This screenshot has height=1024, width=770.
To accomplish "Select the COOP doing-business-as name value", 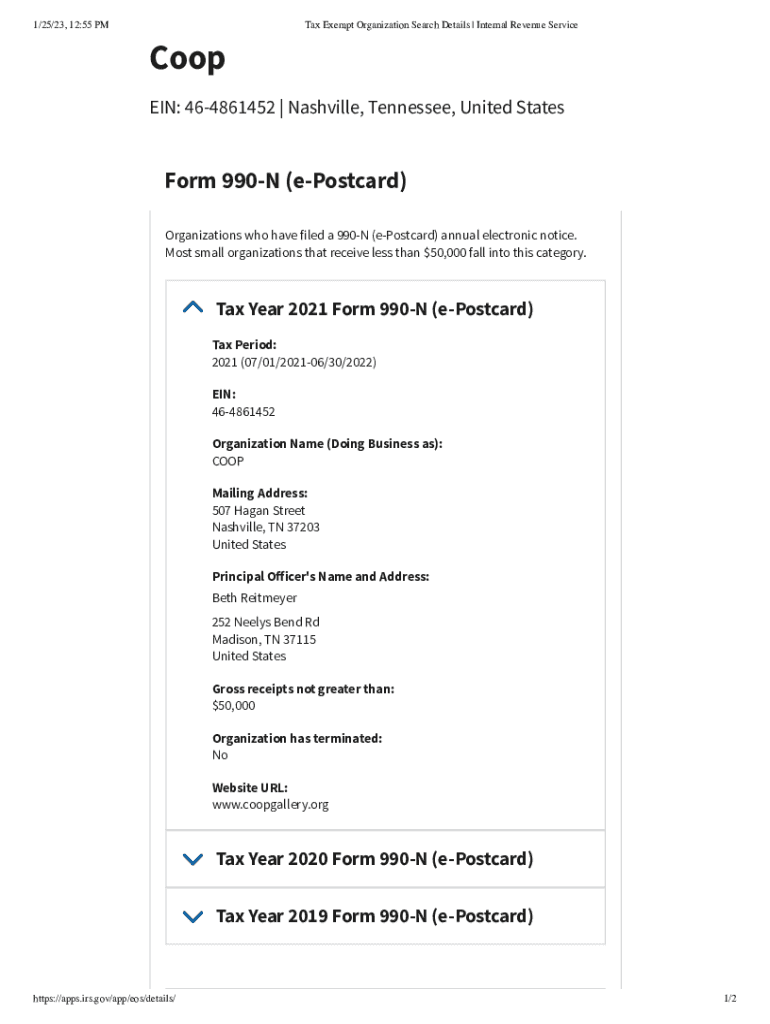I will point(227,461).
